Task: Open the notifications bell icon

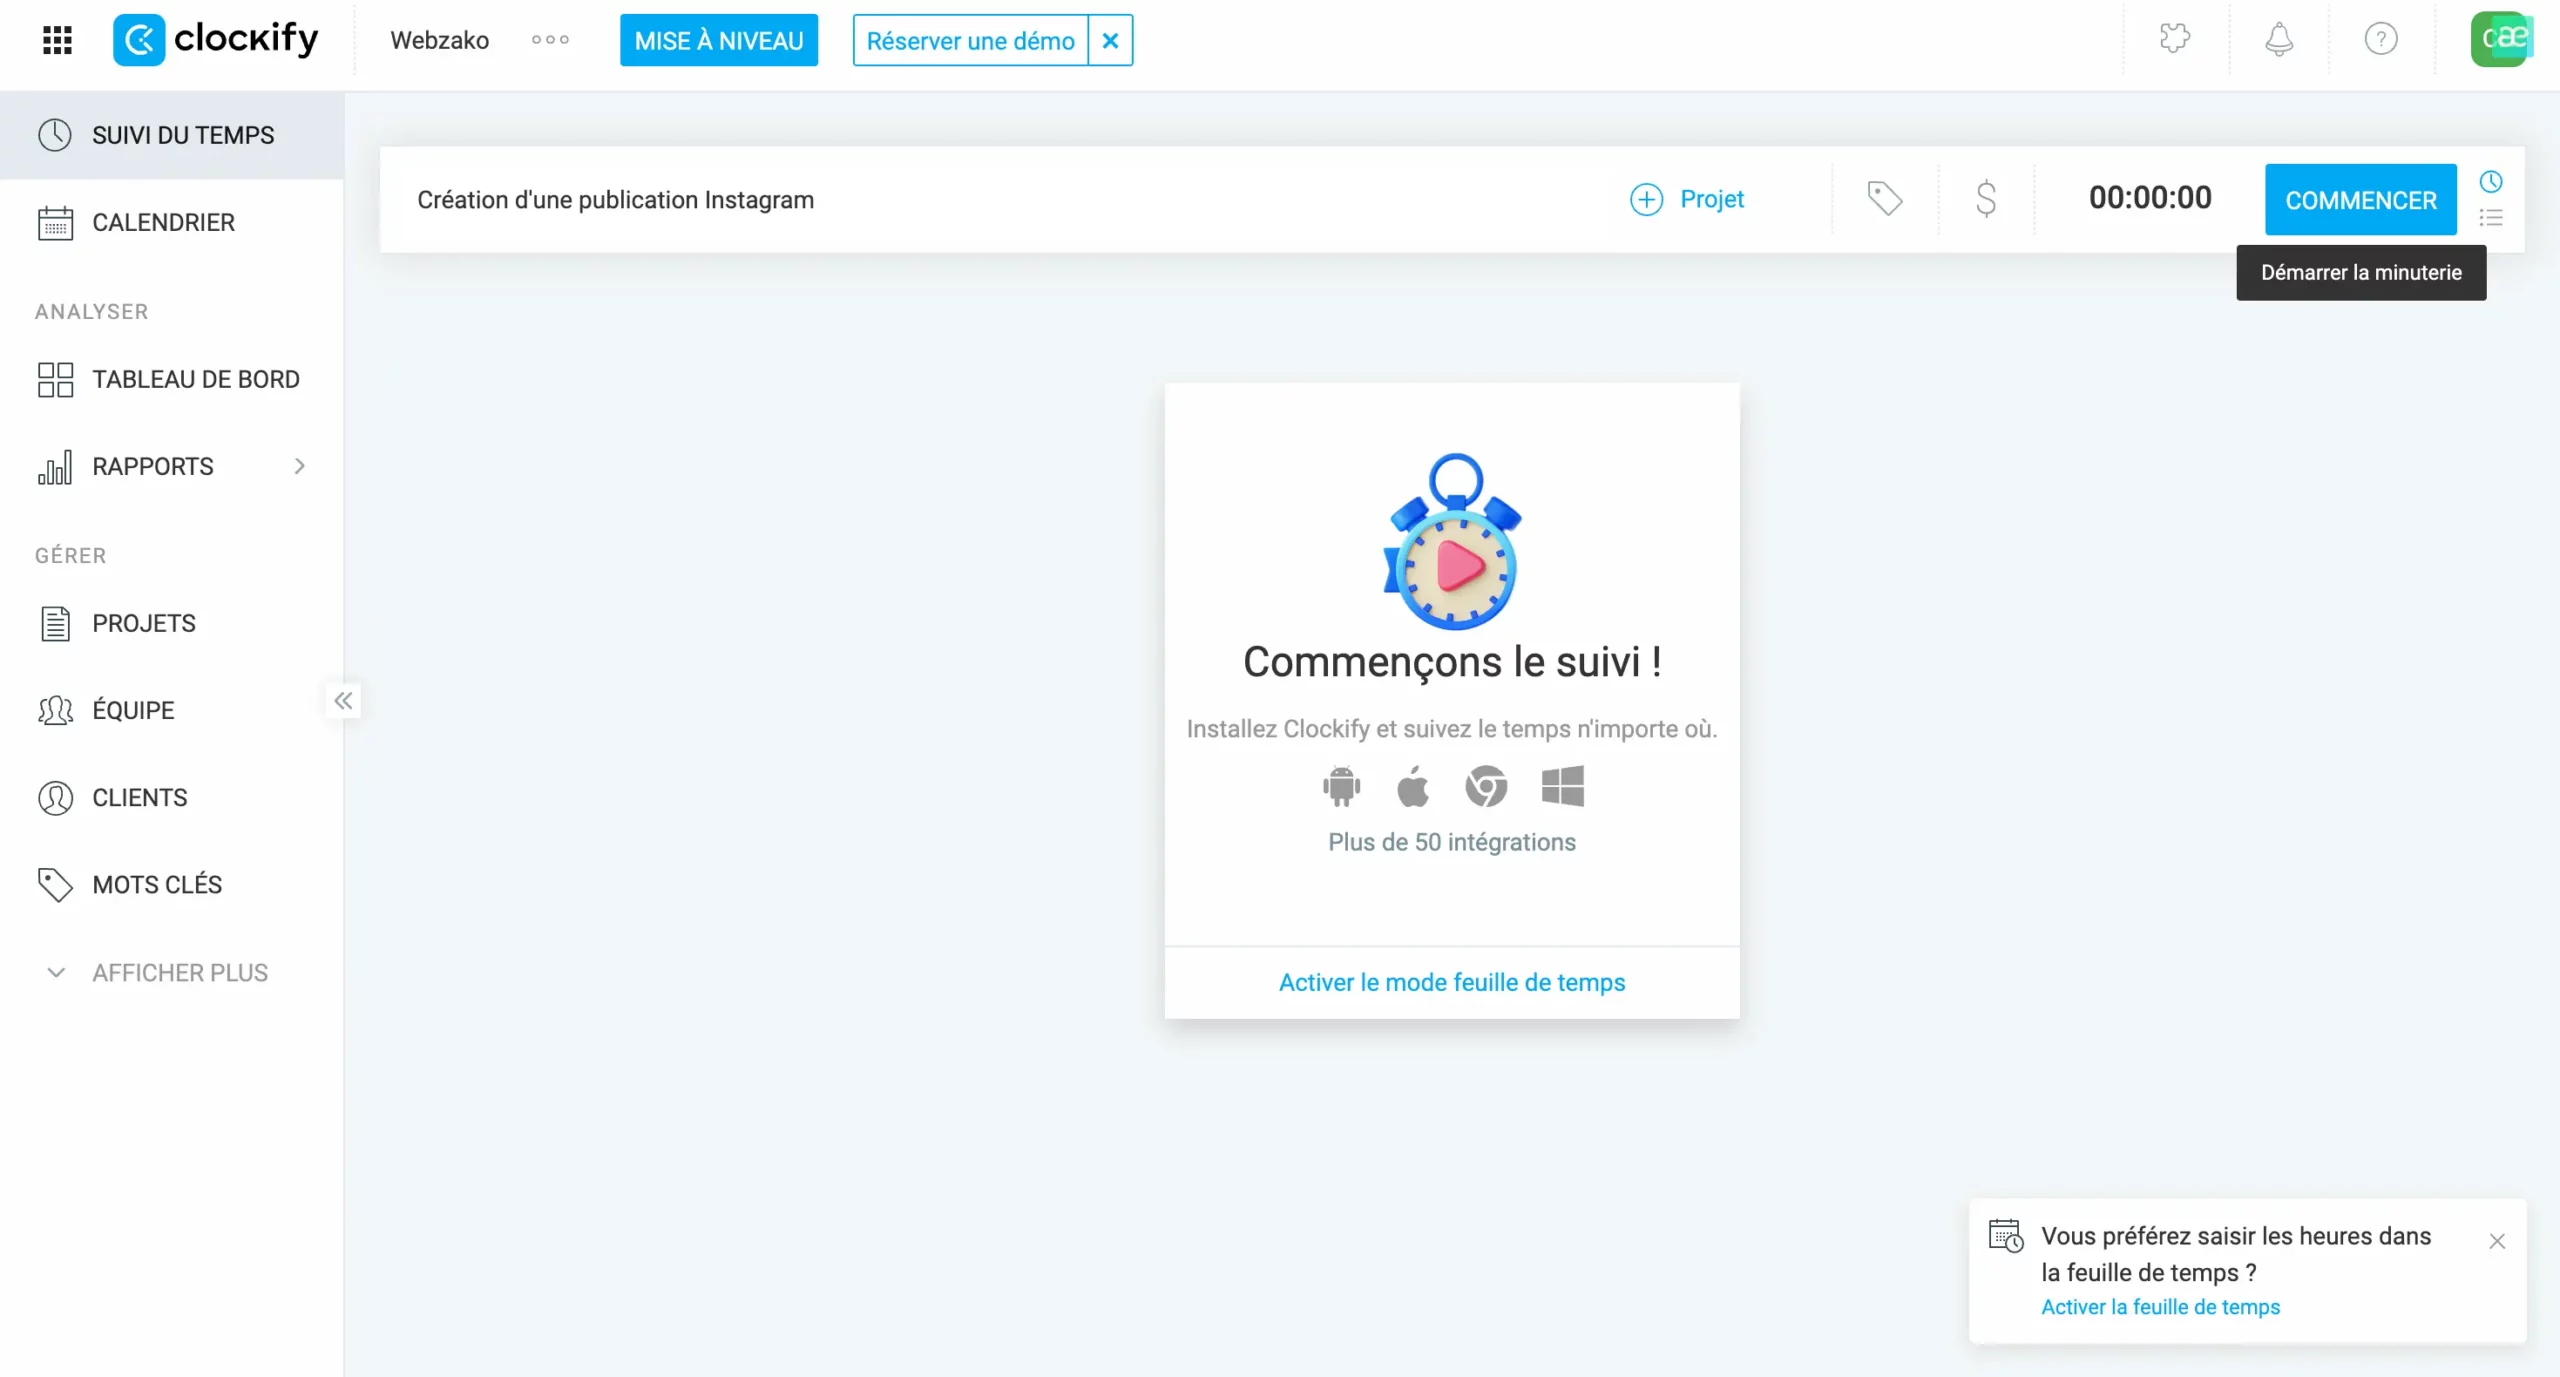Action: pos(2278,39)
